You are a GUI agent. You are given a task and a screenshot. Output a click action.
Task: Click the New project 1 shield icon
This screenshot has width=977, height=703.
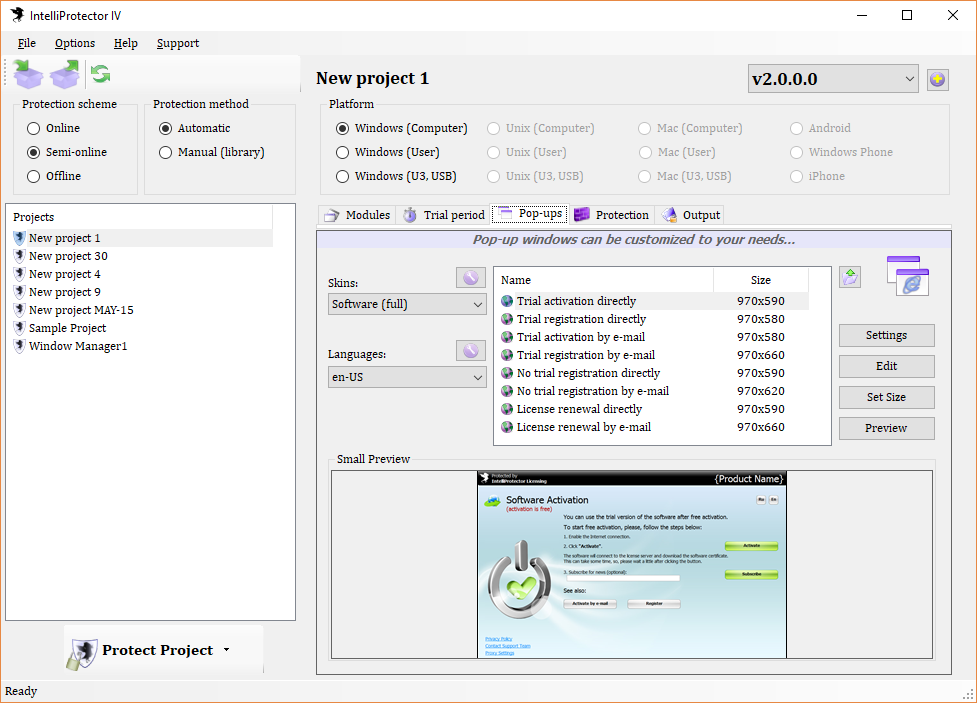(20, 238)
